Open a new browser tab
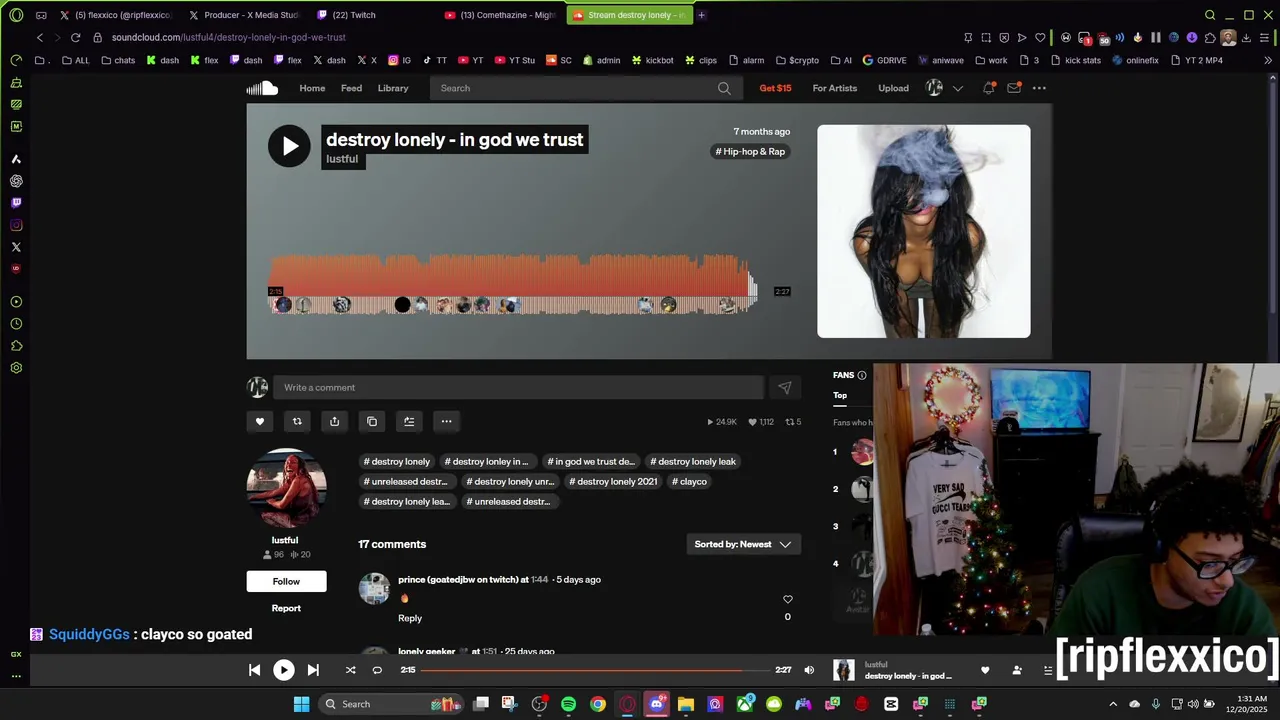The image size is (1280, 720). tap(701, 15)
